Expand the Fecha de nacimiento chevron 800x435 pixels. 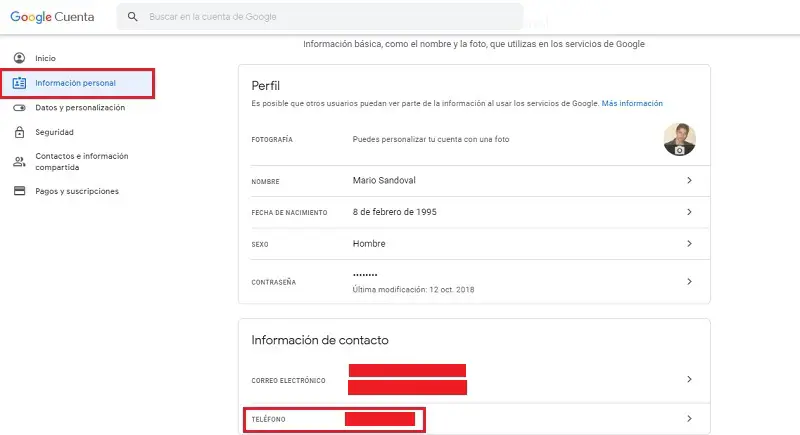[689, 212]
